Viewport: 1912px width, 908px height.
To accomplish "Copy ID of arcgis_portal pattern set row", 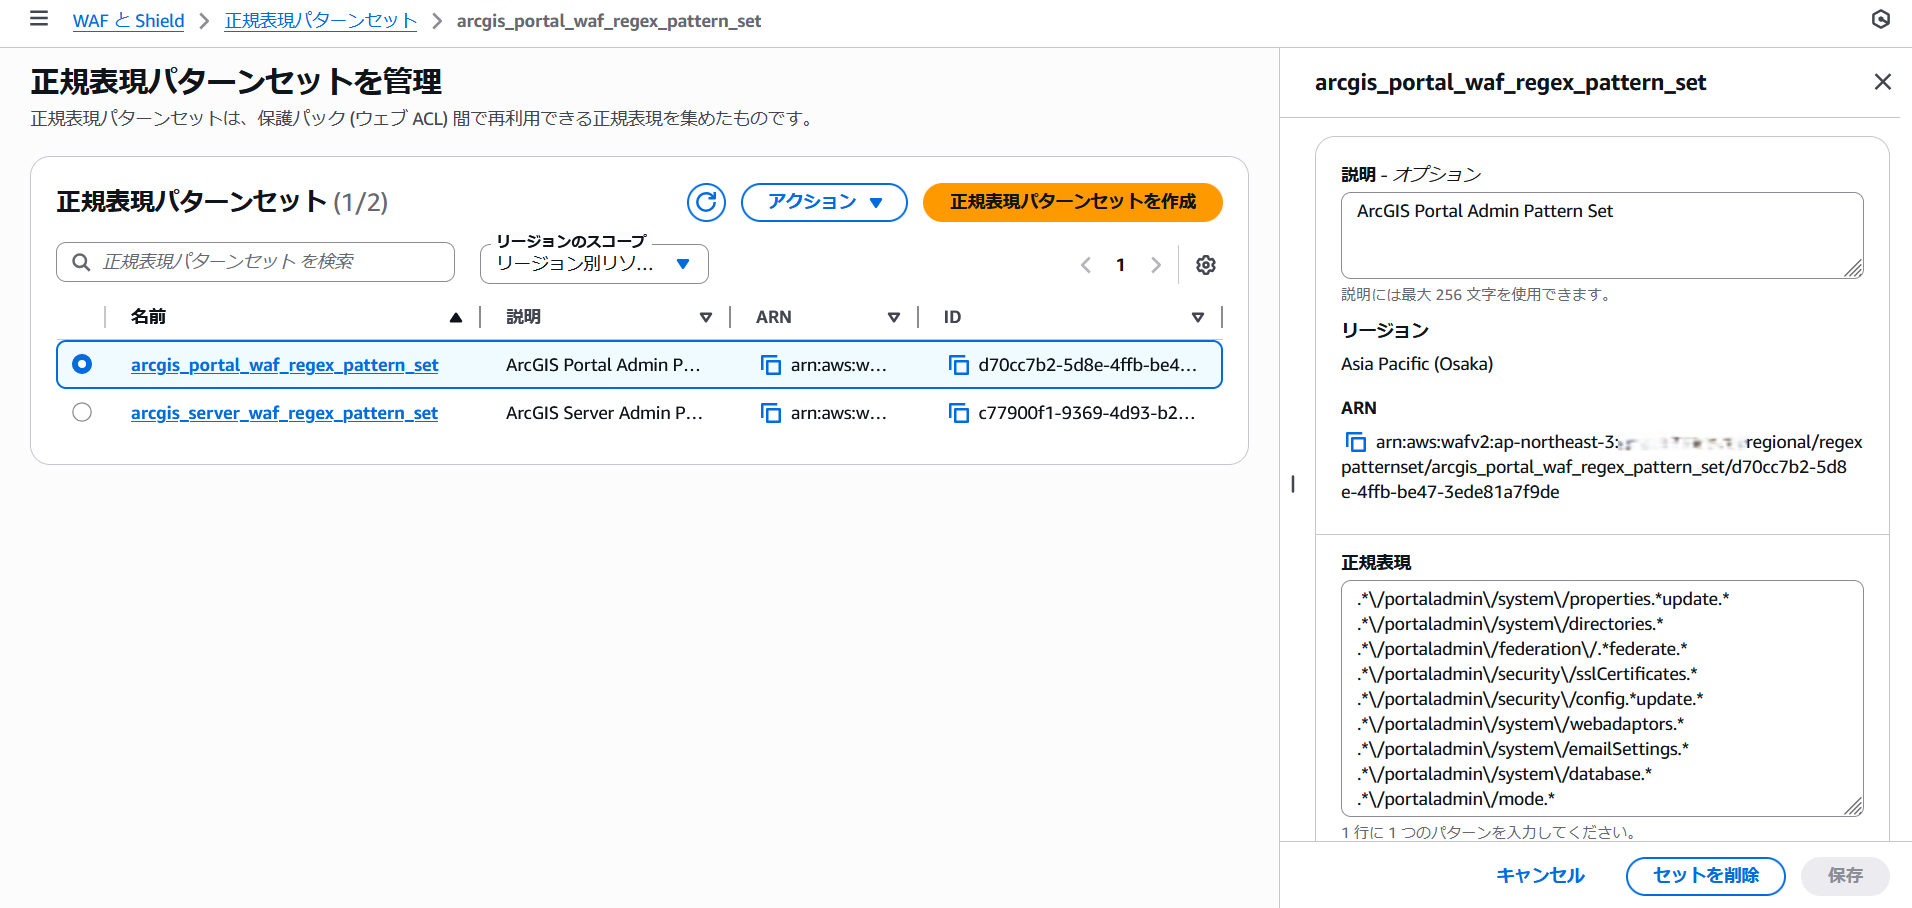I will click(958, 365).
